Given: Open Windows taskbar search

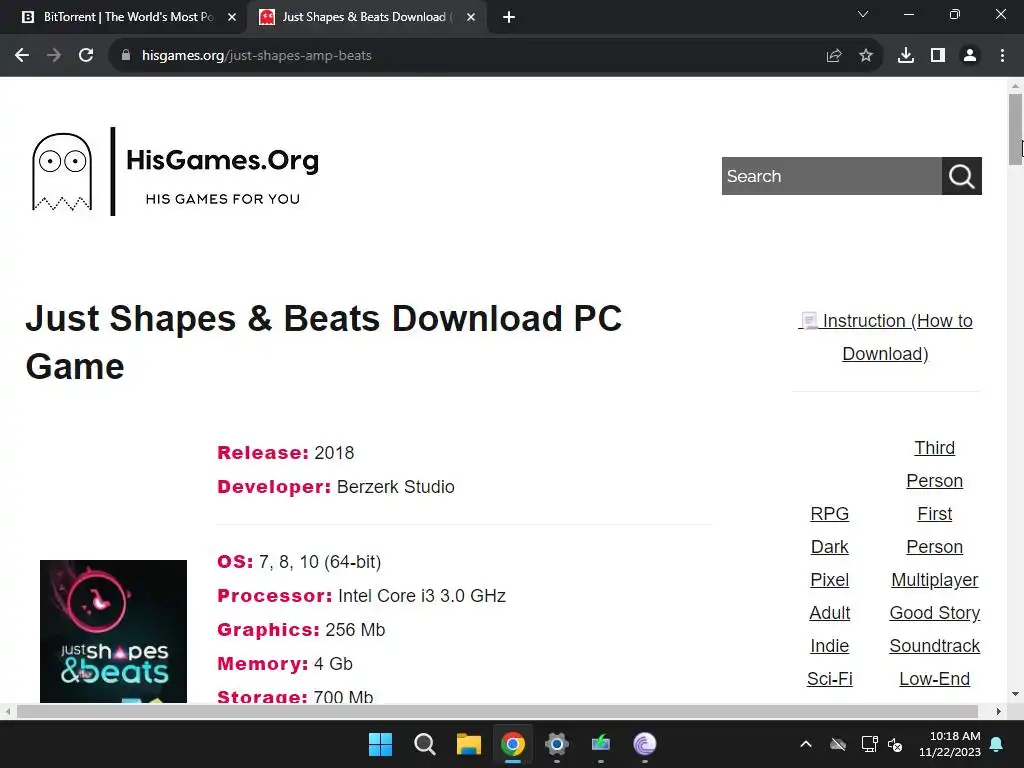Looking at the screenshot, I should [x=424, y=744].
